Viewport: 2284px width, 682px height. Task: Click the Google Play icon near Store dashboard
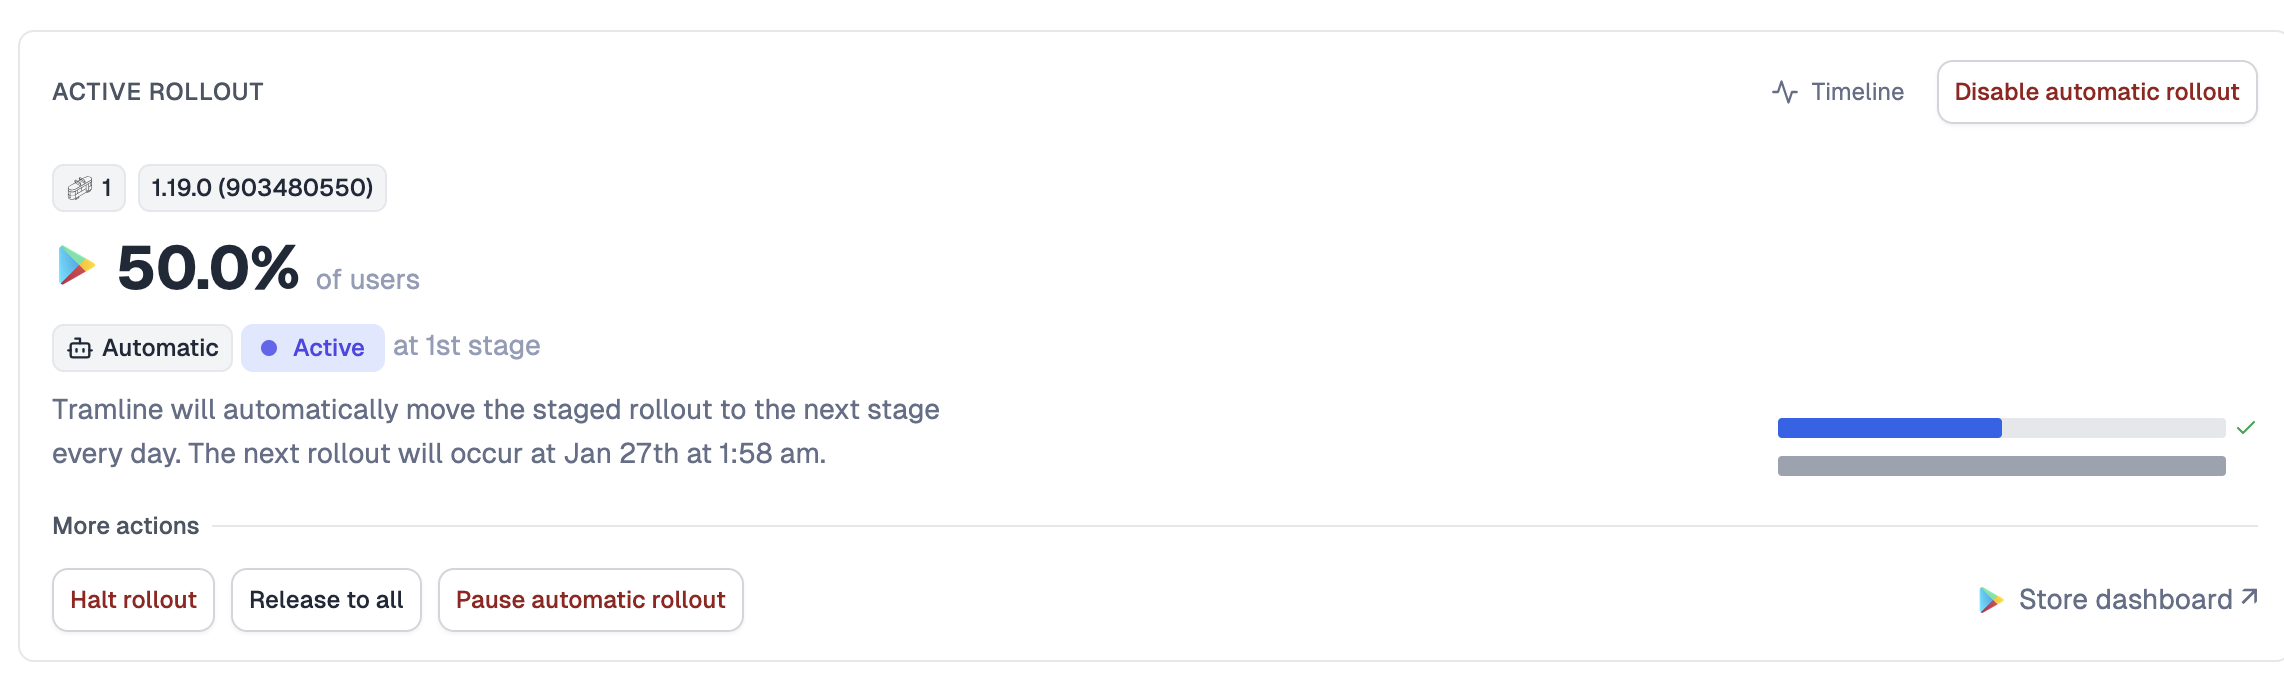1991,600
